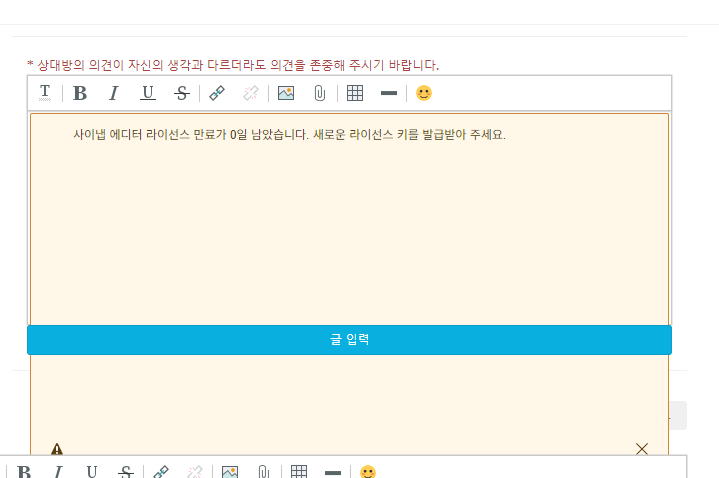This screenshot has height=478, width=719.
Task: Toggle Italic in the bottom editor toolbar
Action: 58,472
